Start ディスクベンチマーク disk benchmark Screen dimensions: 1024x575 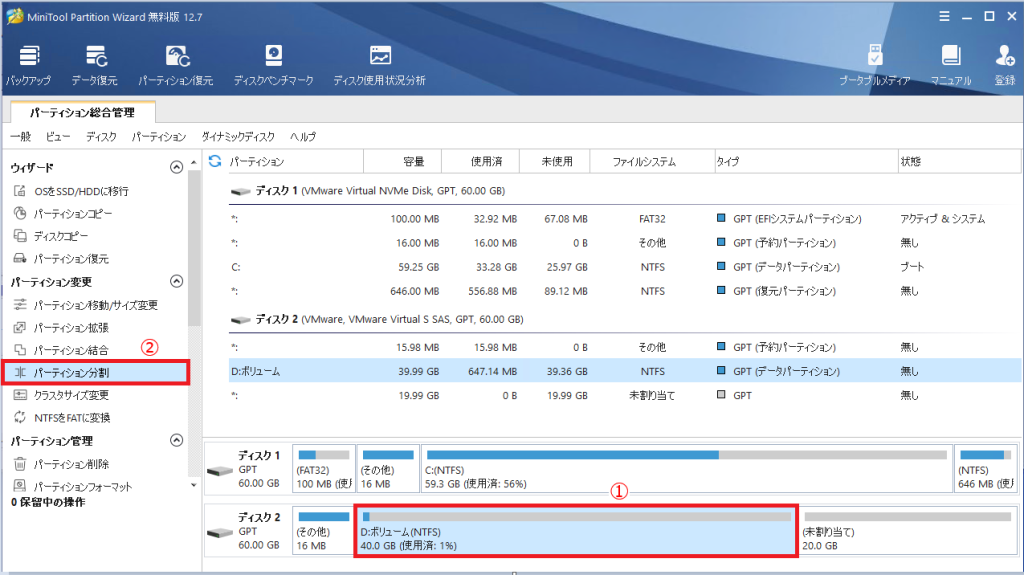tap(274, 65)
